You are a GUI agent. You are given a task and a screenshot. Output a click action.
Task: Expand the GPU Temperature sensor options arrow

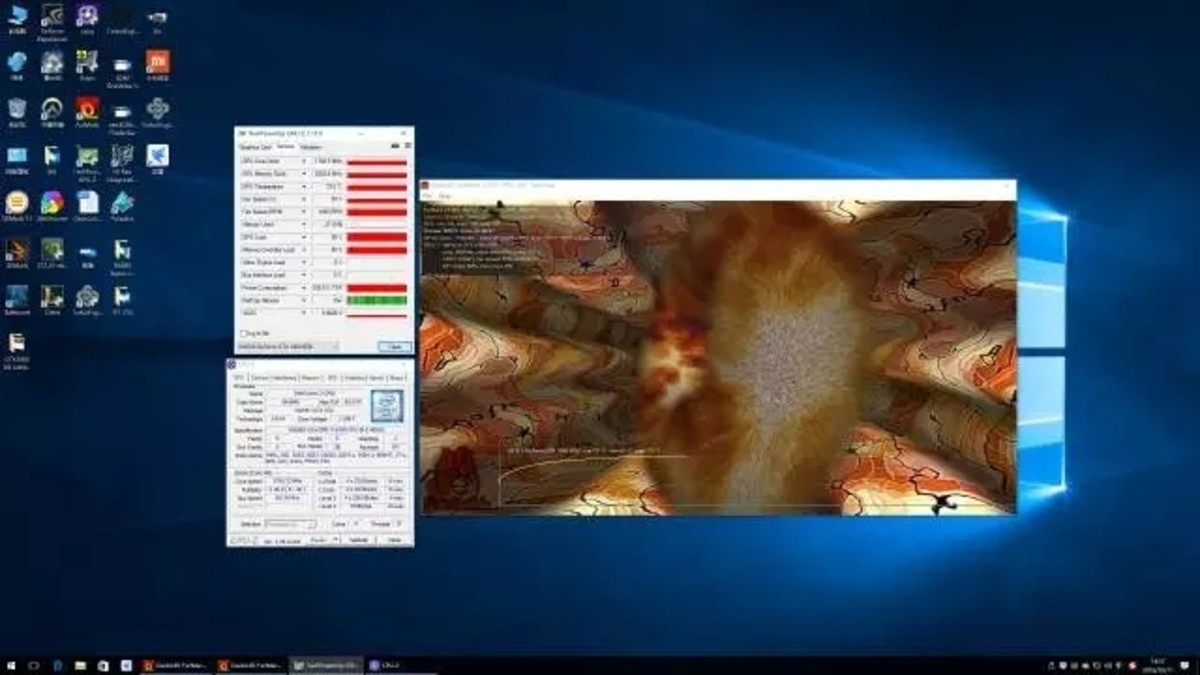click(303, 188)
